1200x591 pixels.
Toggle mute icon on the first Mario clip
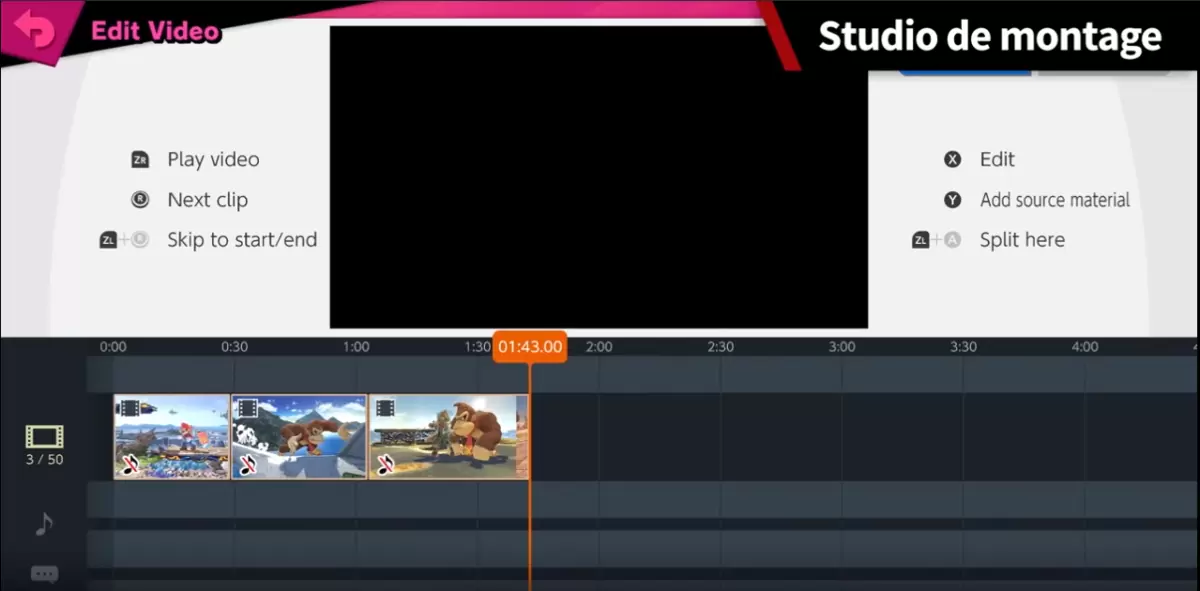(131, 464)
